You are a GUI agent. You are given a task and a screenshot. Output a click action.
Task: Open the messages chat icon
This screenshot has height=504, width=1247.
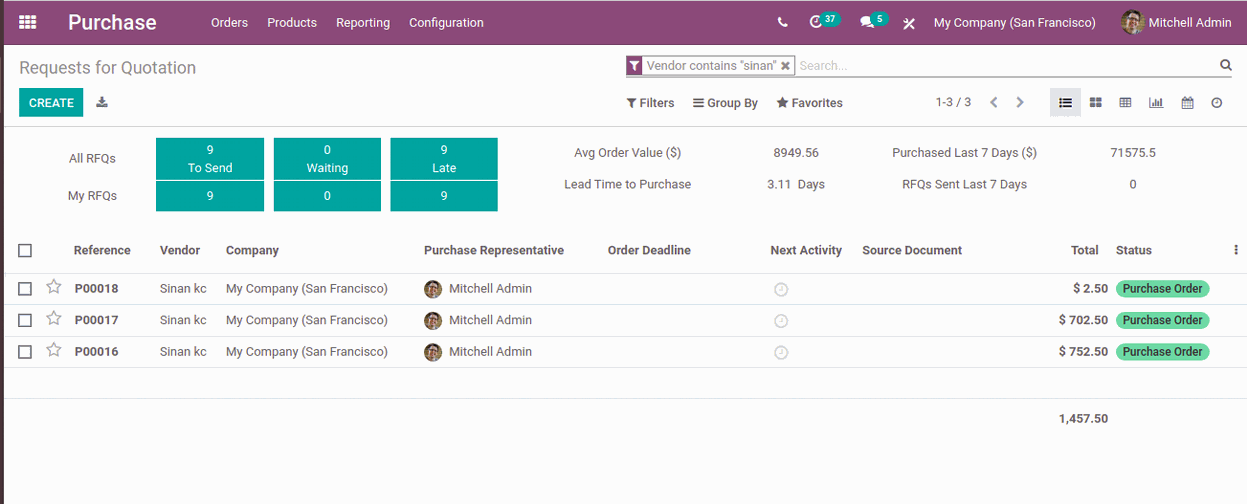coord(867,22)
